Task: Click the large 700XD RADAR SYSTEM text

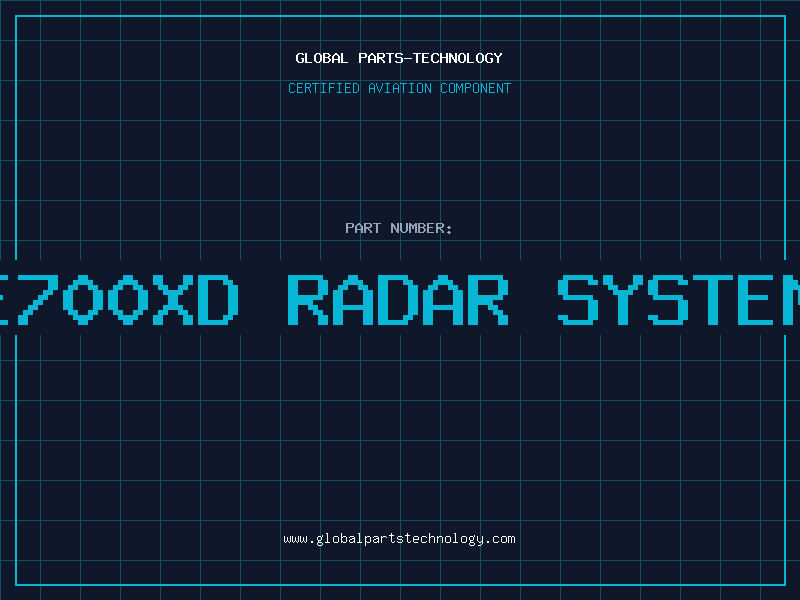Action: coord(400,299)
